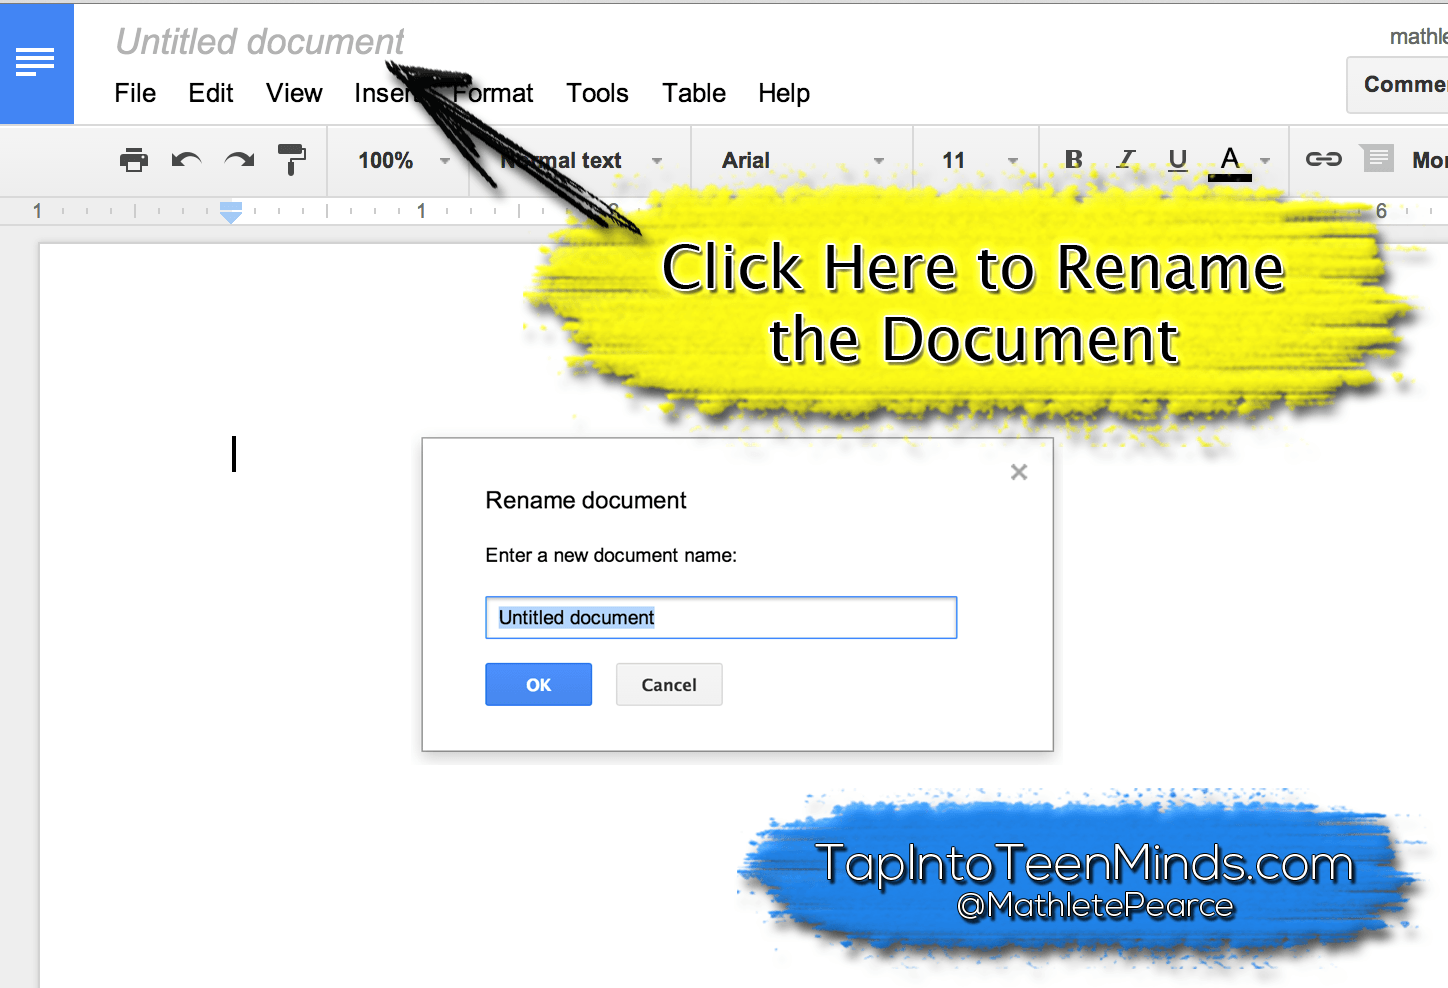Click the Google Docs home hamburger icon
Viewport: 1448px width, 988px height.
(x=36, y=62)
